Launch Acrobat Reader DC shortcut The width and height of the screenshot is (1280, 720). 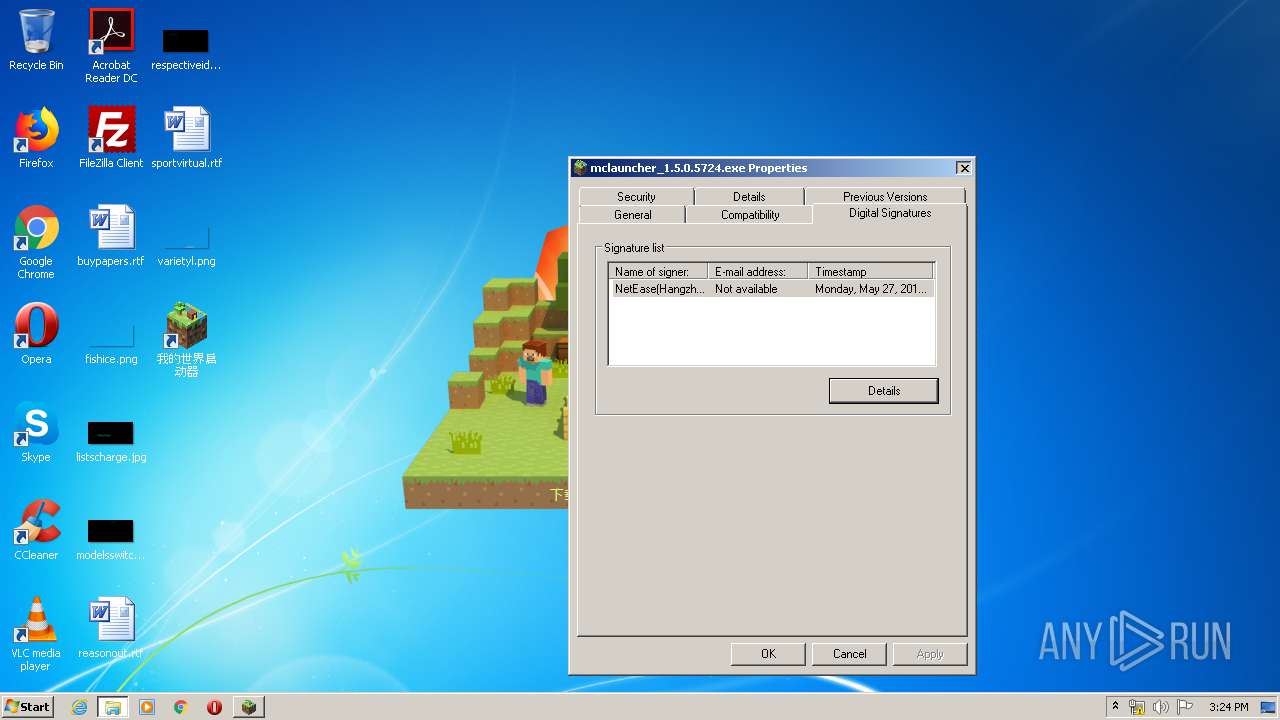111,46
